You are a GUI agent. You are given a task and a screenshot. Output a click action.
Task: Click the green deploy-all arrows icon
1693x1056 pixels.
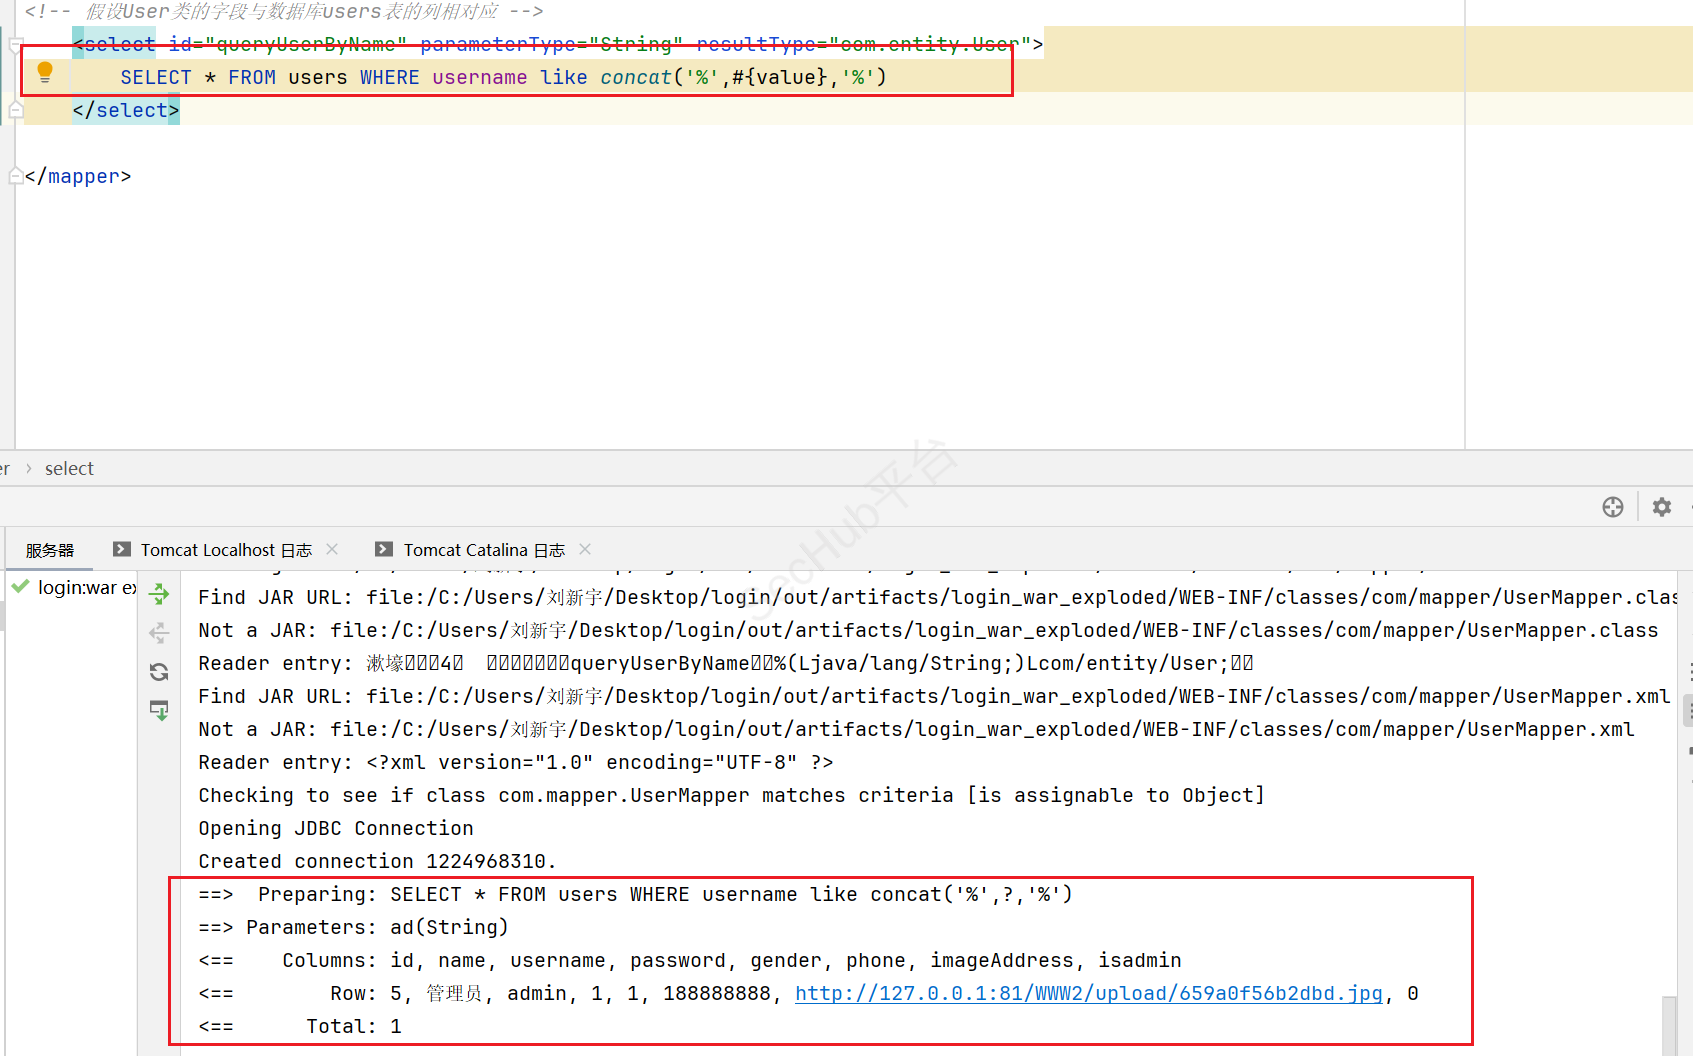[x=159, y=595]
